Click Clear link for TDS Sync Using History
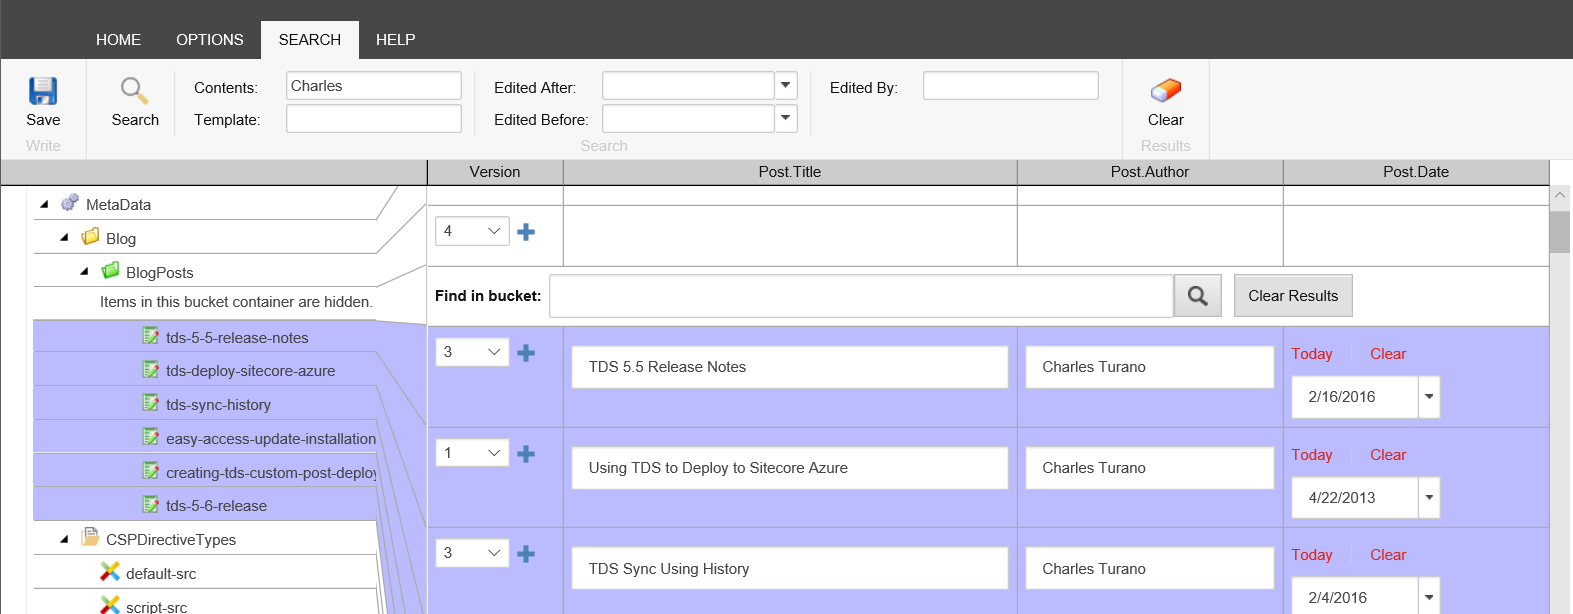Image resolution: width=1573 pixels, height=614 pixels. (1388, 555)
